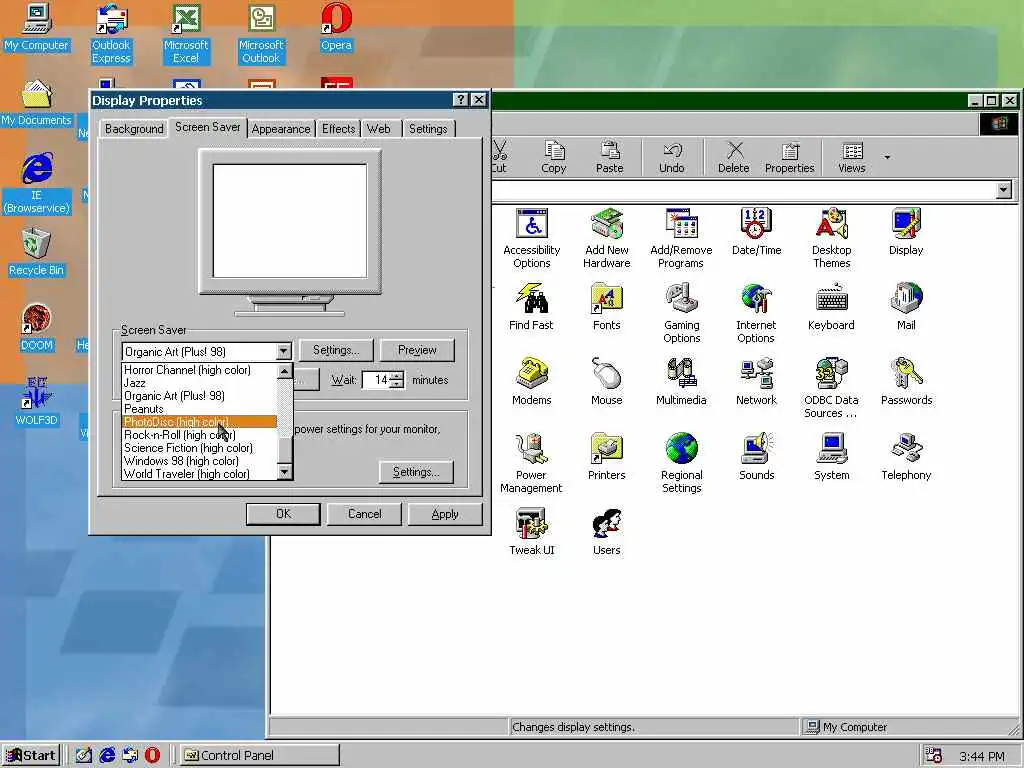Click Apply in Display Properties

tap(445, 514)
